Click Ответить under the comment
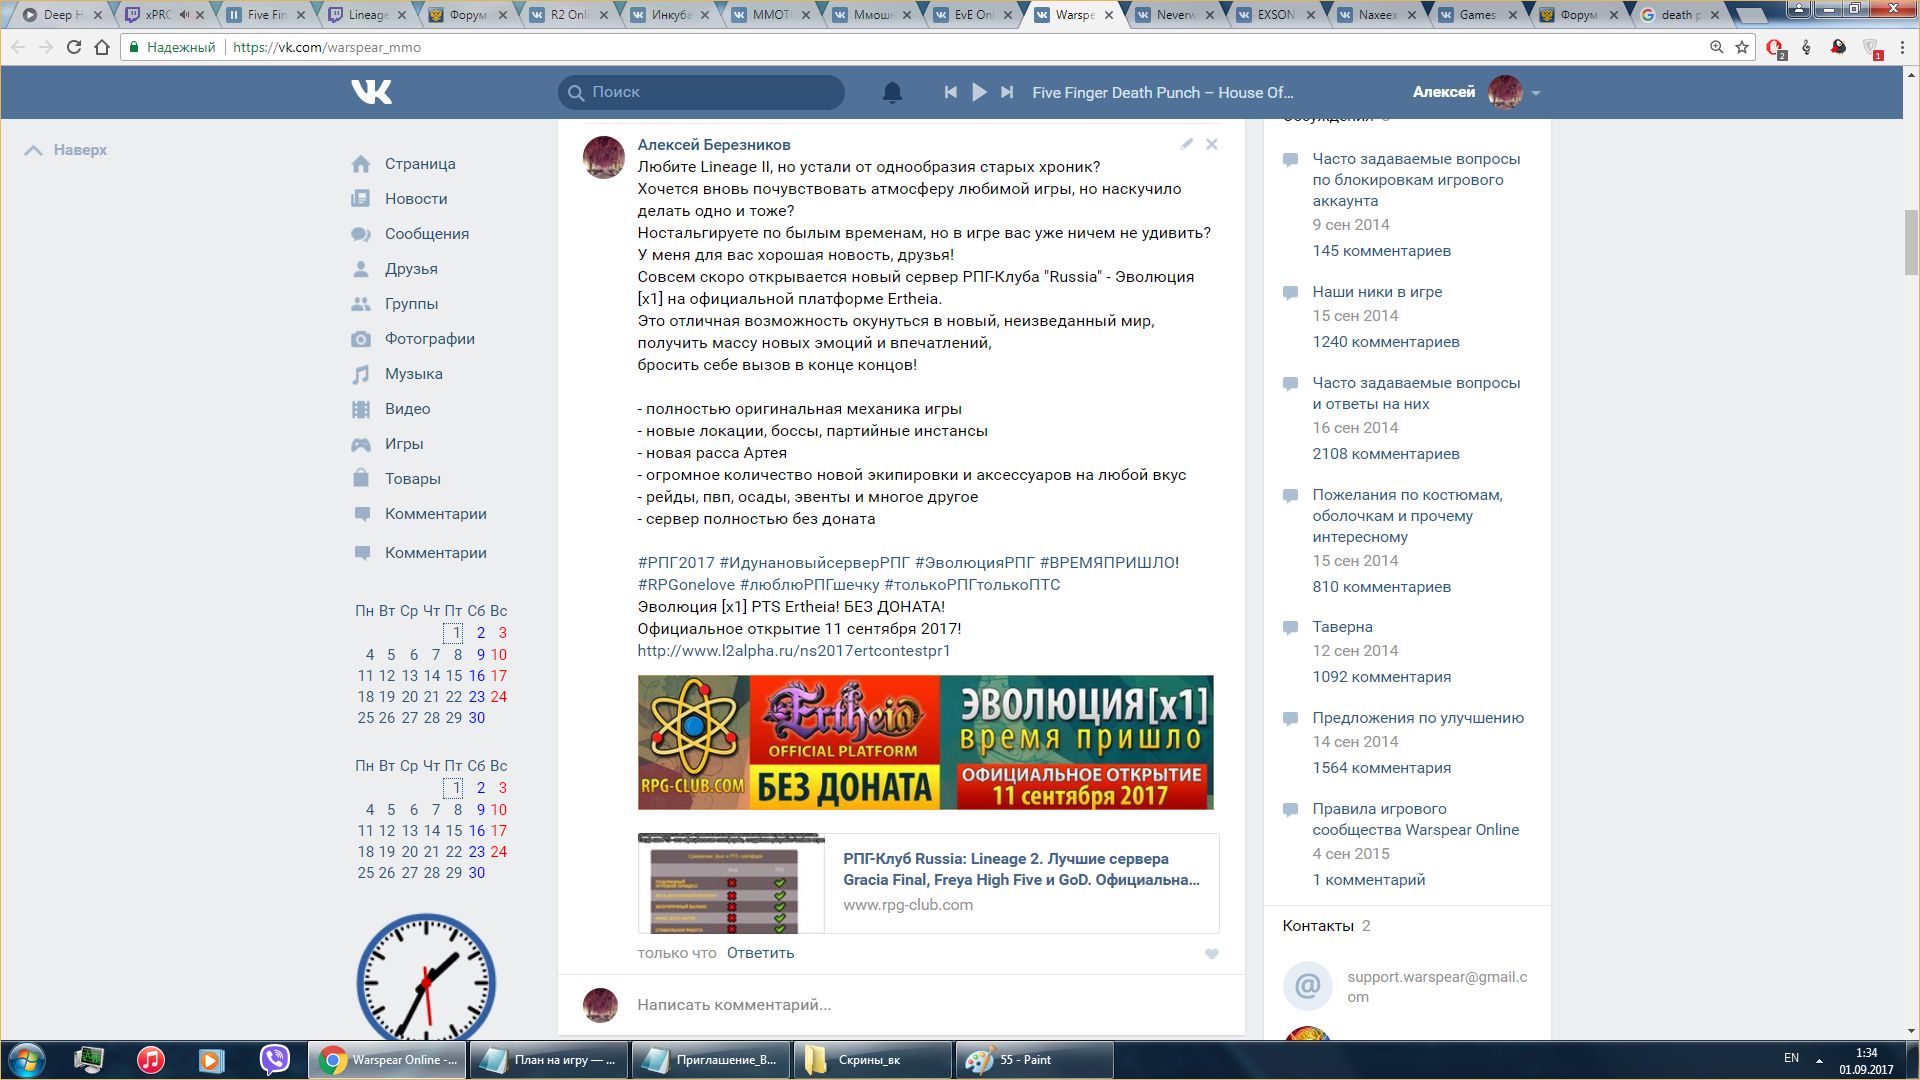The height and width of the screenshot is (1080, 1920). 760,953
